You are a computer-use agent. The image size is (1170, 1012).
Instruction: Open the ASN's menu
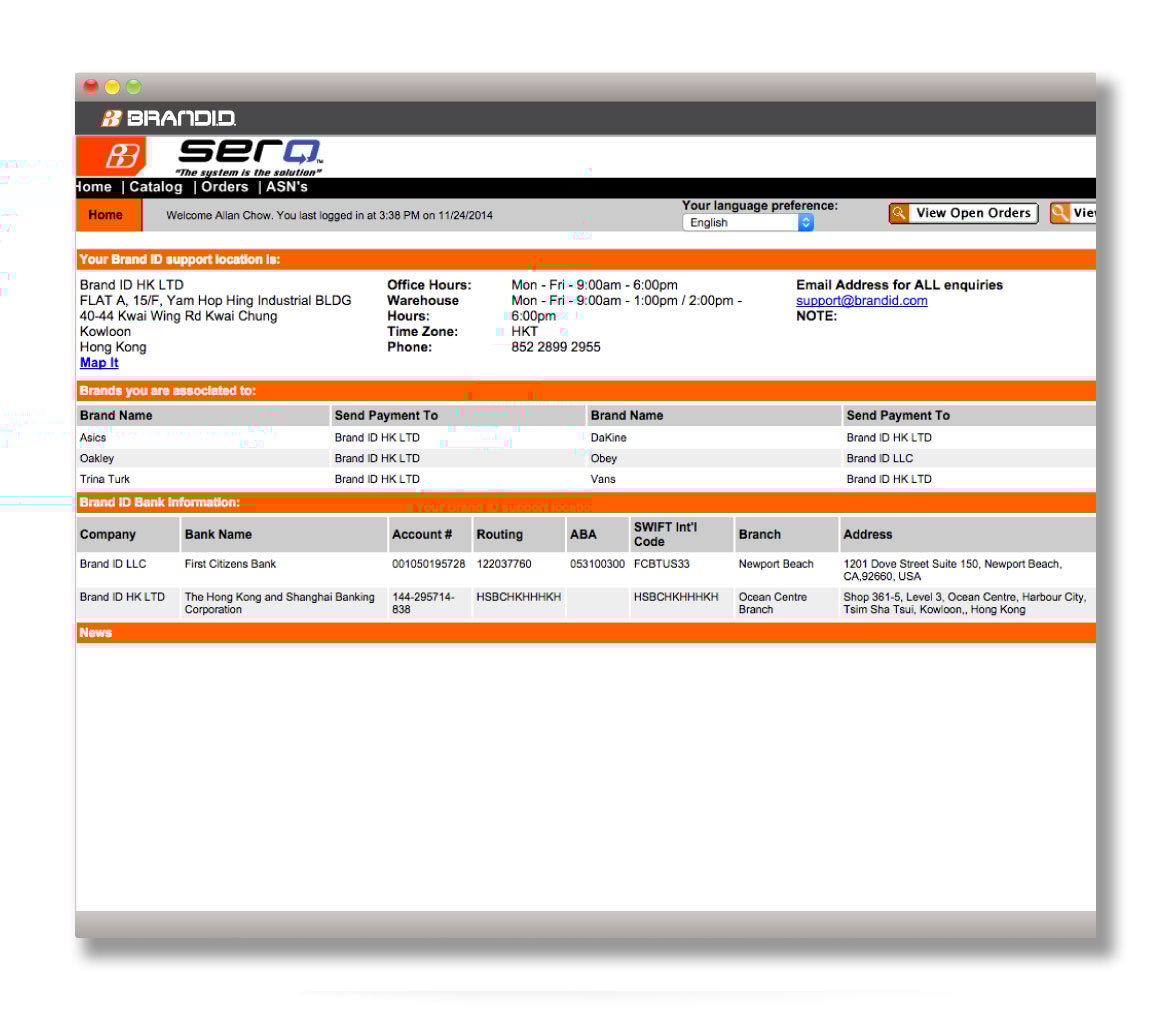point(287,187)
